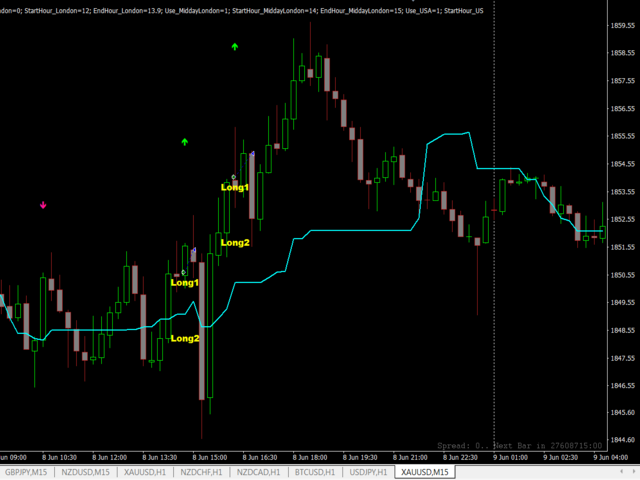The height and width of the screenshot is (480, 640).
Task: Click the 1844.60 price scale label
Action: tap(622, 440)
